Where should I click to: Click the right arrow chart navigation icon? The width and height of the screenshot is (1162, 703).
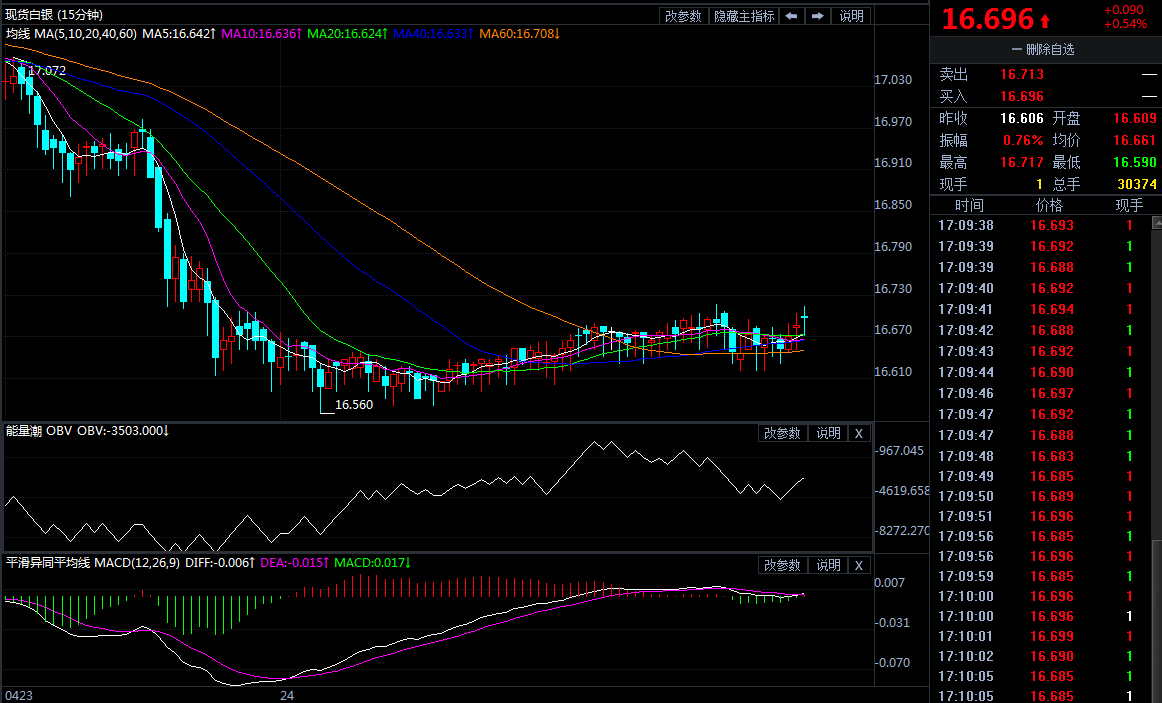(x=817, y=16)
